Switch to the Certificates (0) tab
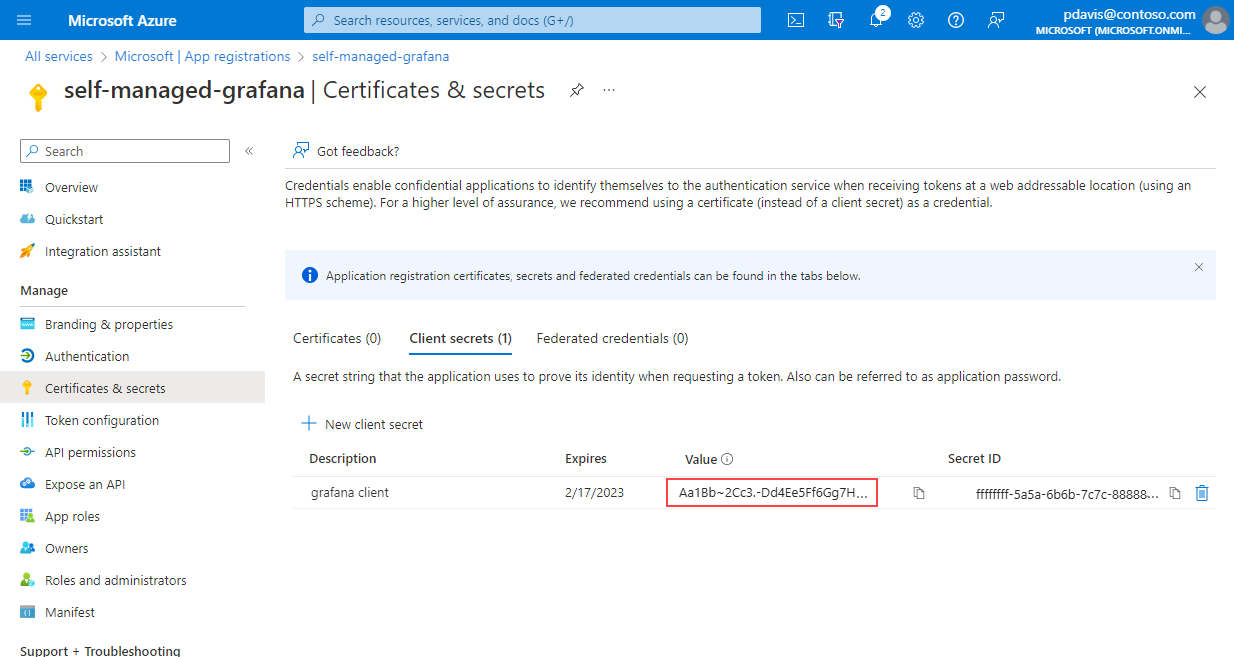The width and height of the screenshot is (1234, 657). [x=337, y=338]
